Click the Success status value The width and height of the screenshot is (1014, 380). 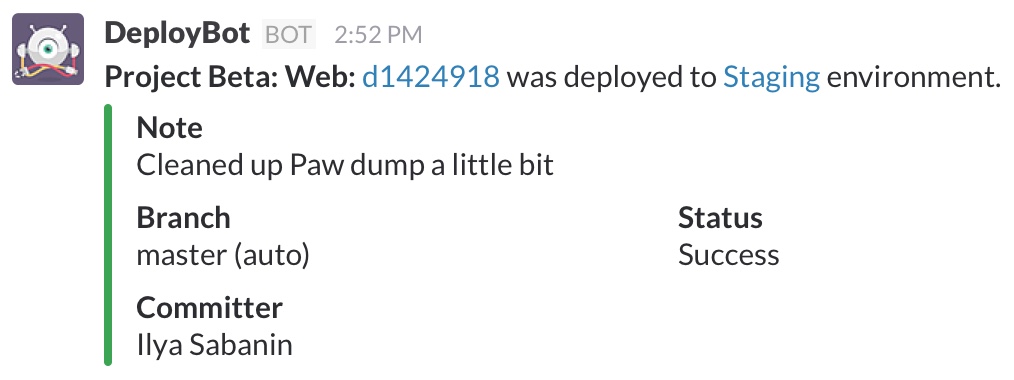729,255
